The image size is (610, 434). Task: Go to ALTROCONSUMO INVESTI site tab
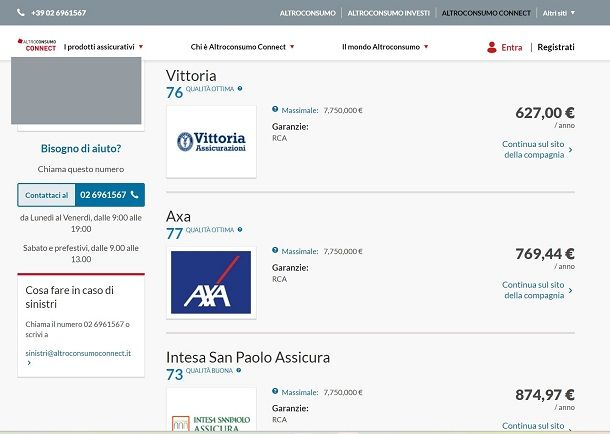click(x=389, y=13)
